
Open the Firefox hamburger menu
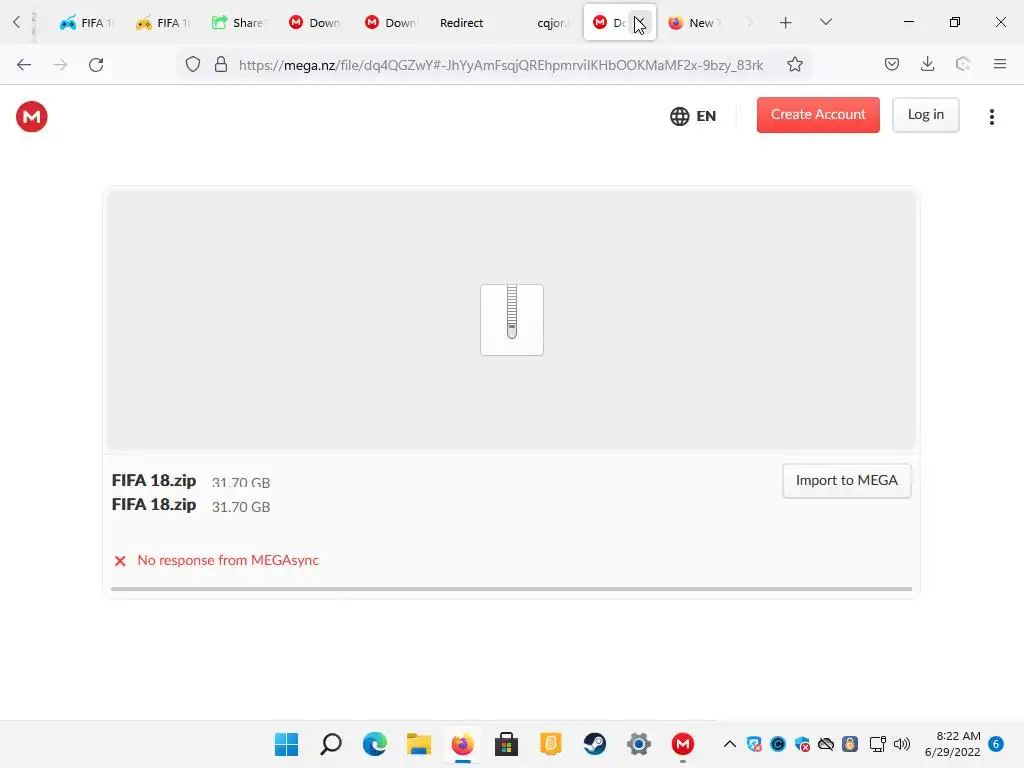coord(1000,64)
